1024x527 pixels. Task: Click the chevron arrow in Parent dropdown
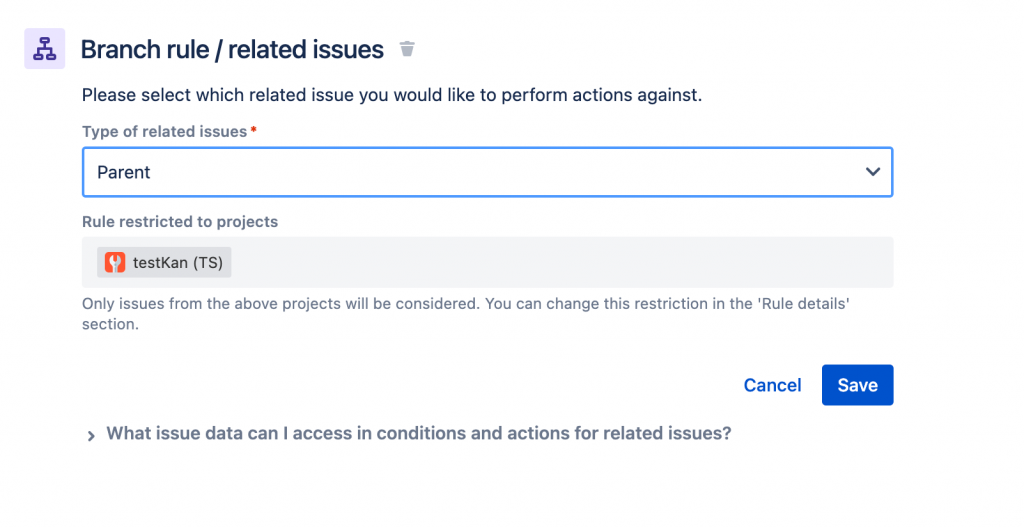tap(873, 172)
